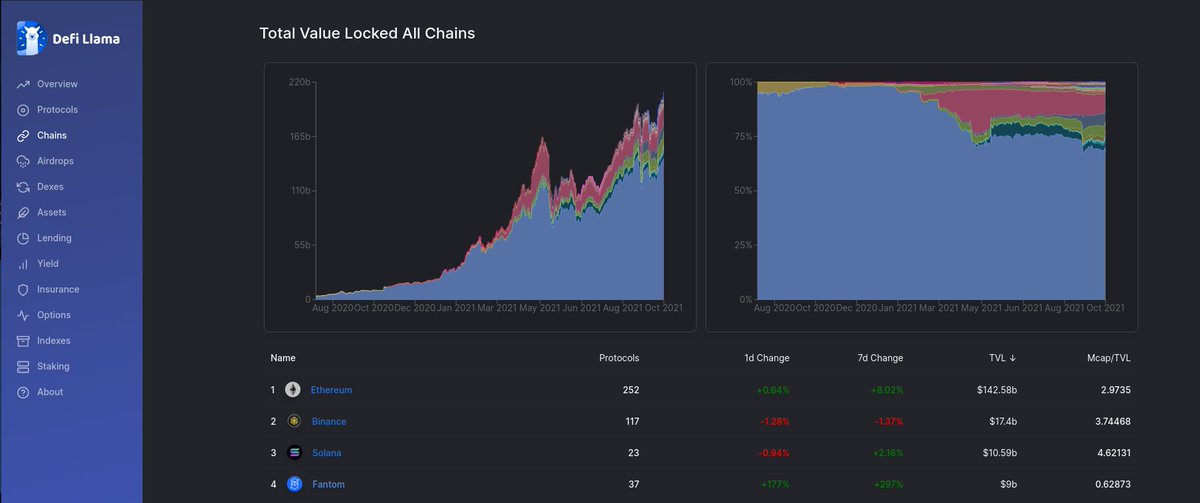Click the Defi Llama logo icon
The height and width of the screenshot is (503, 1200).
30,39
